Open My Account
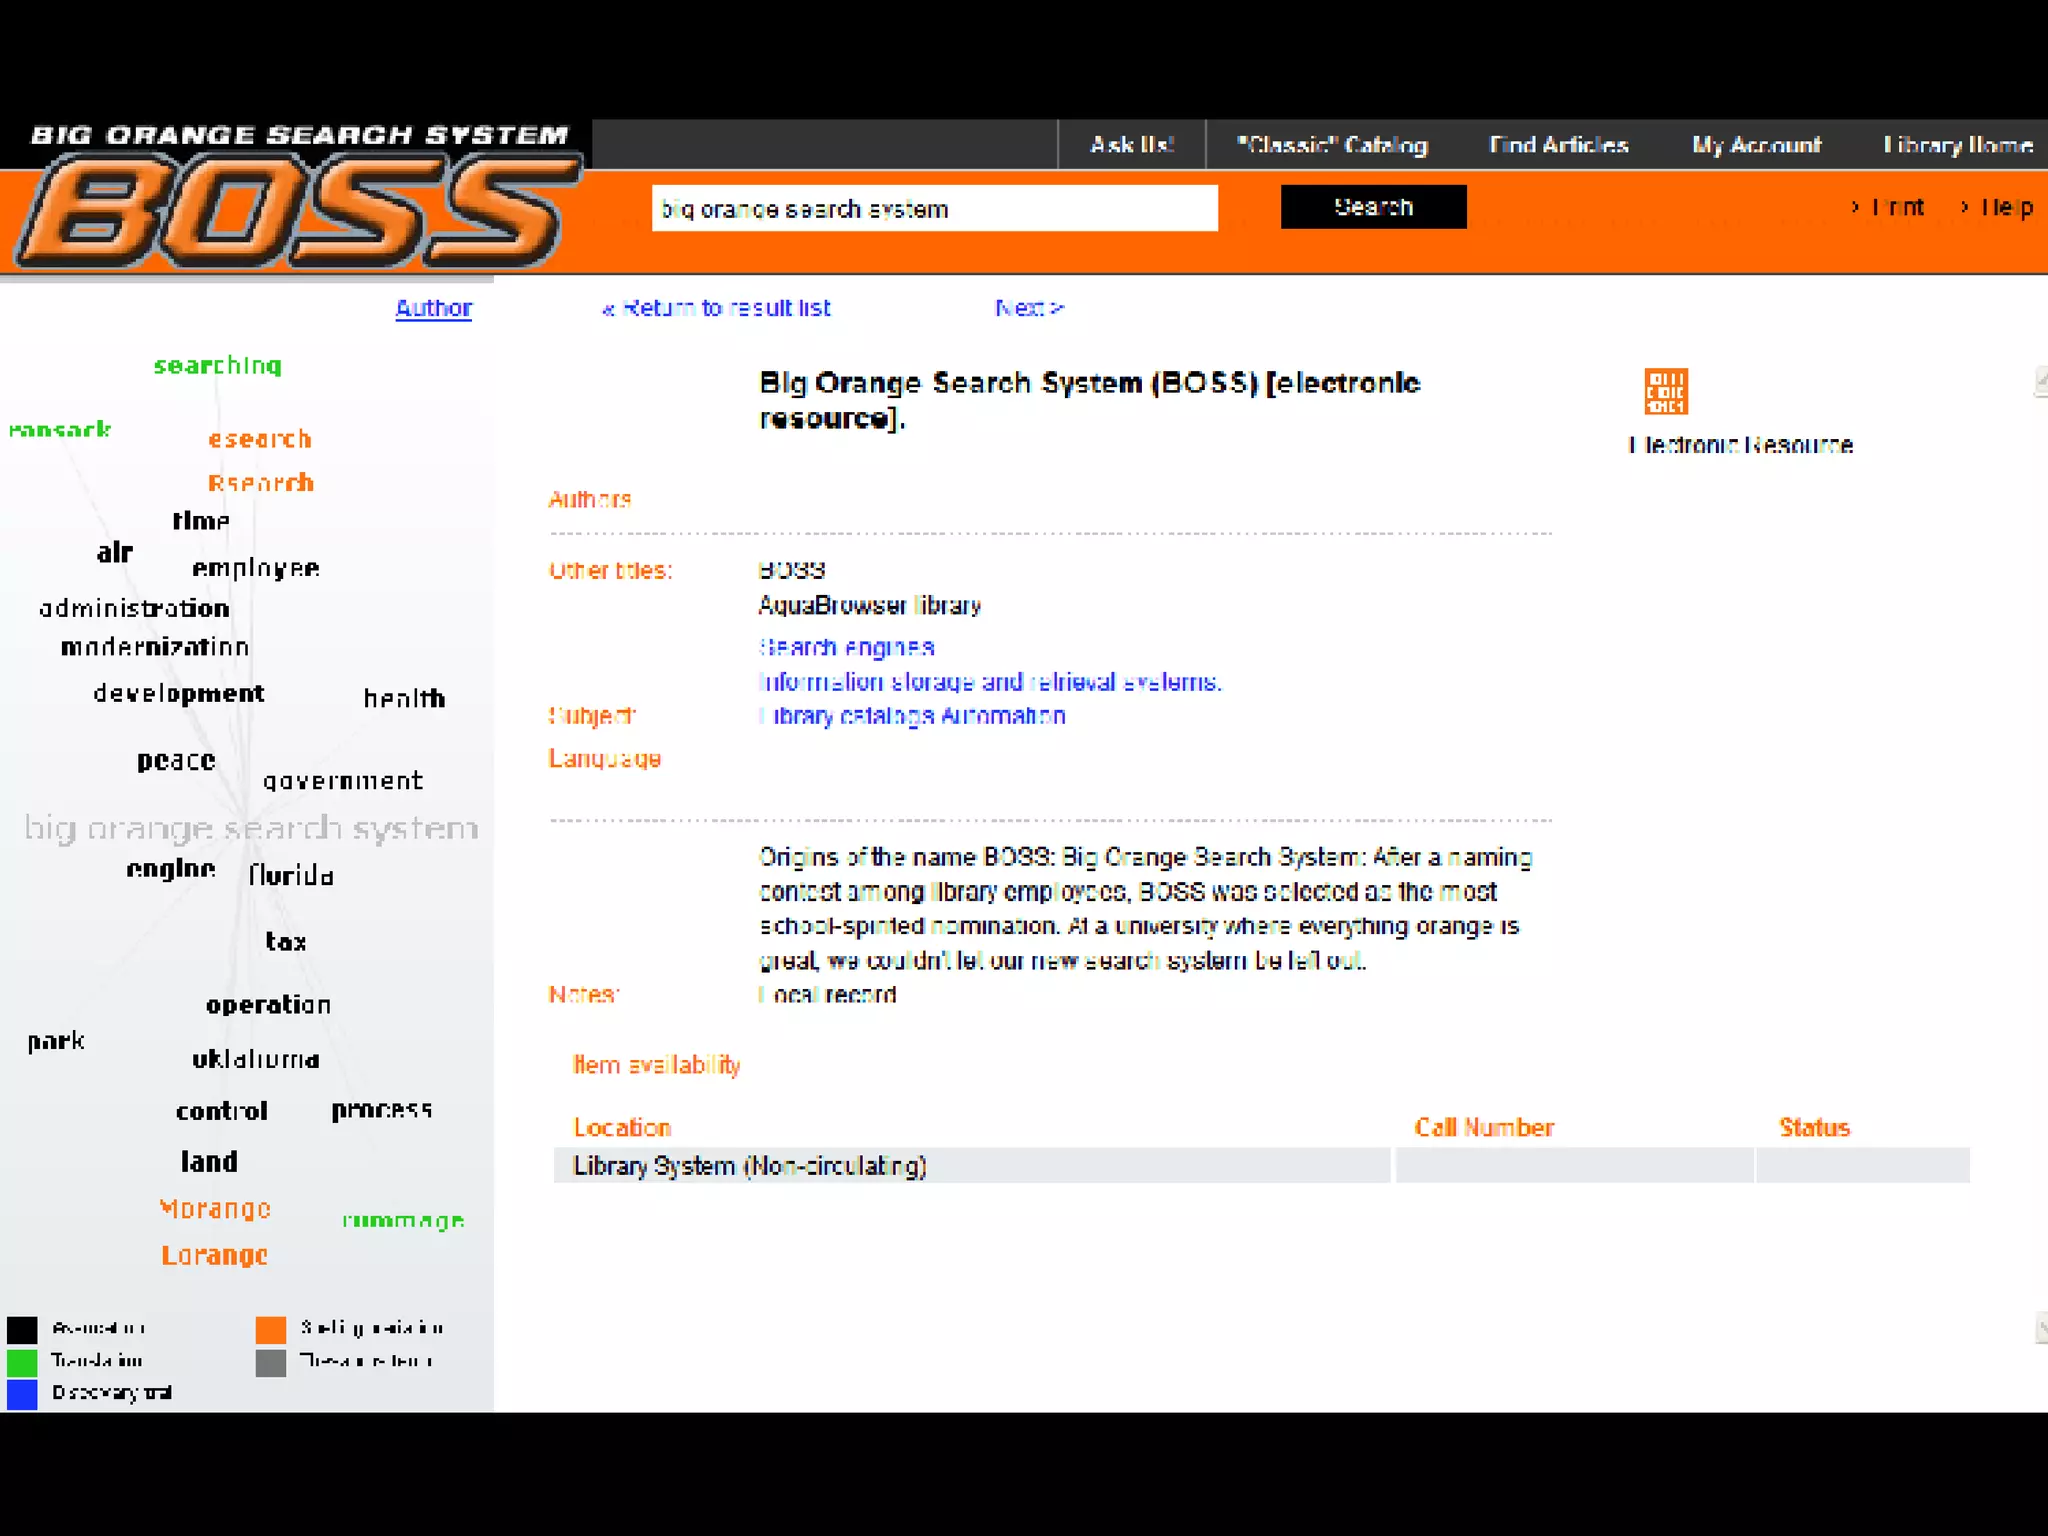 tap(1756, 145)
